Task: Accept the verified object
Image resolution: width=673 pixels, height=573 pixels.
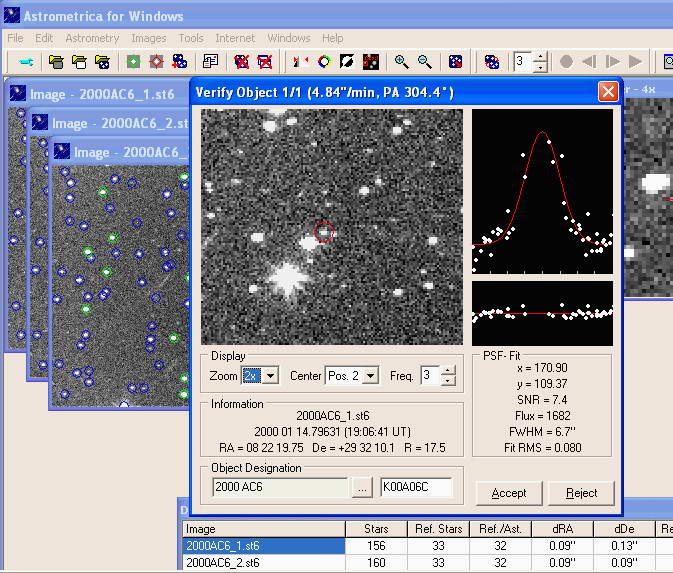Action: (509, 493)
